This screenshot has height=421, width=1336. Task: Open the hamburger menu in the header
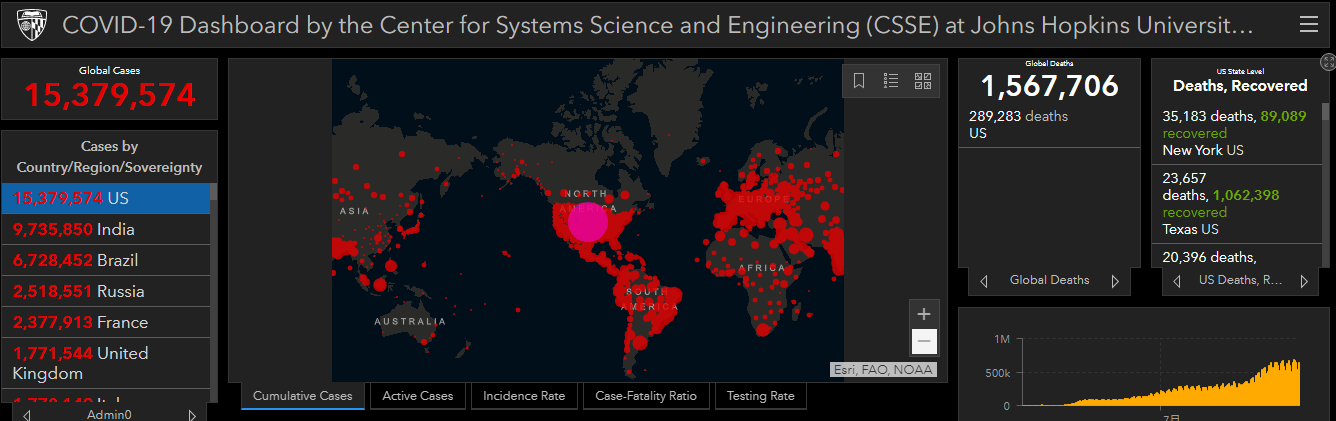1308,25
